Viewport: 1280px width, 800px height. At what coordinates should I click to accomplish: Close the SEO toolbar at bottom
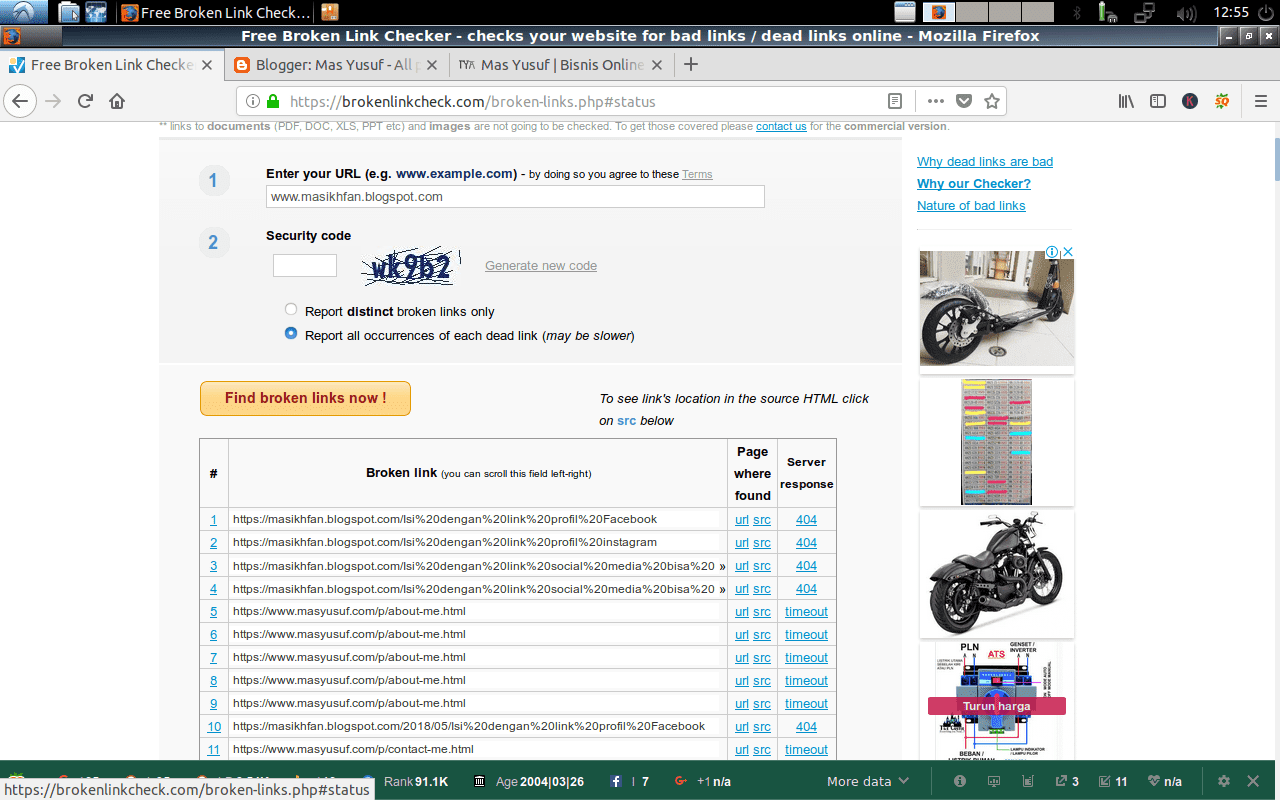coord(1254,781)
